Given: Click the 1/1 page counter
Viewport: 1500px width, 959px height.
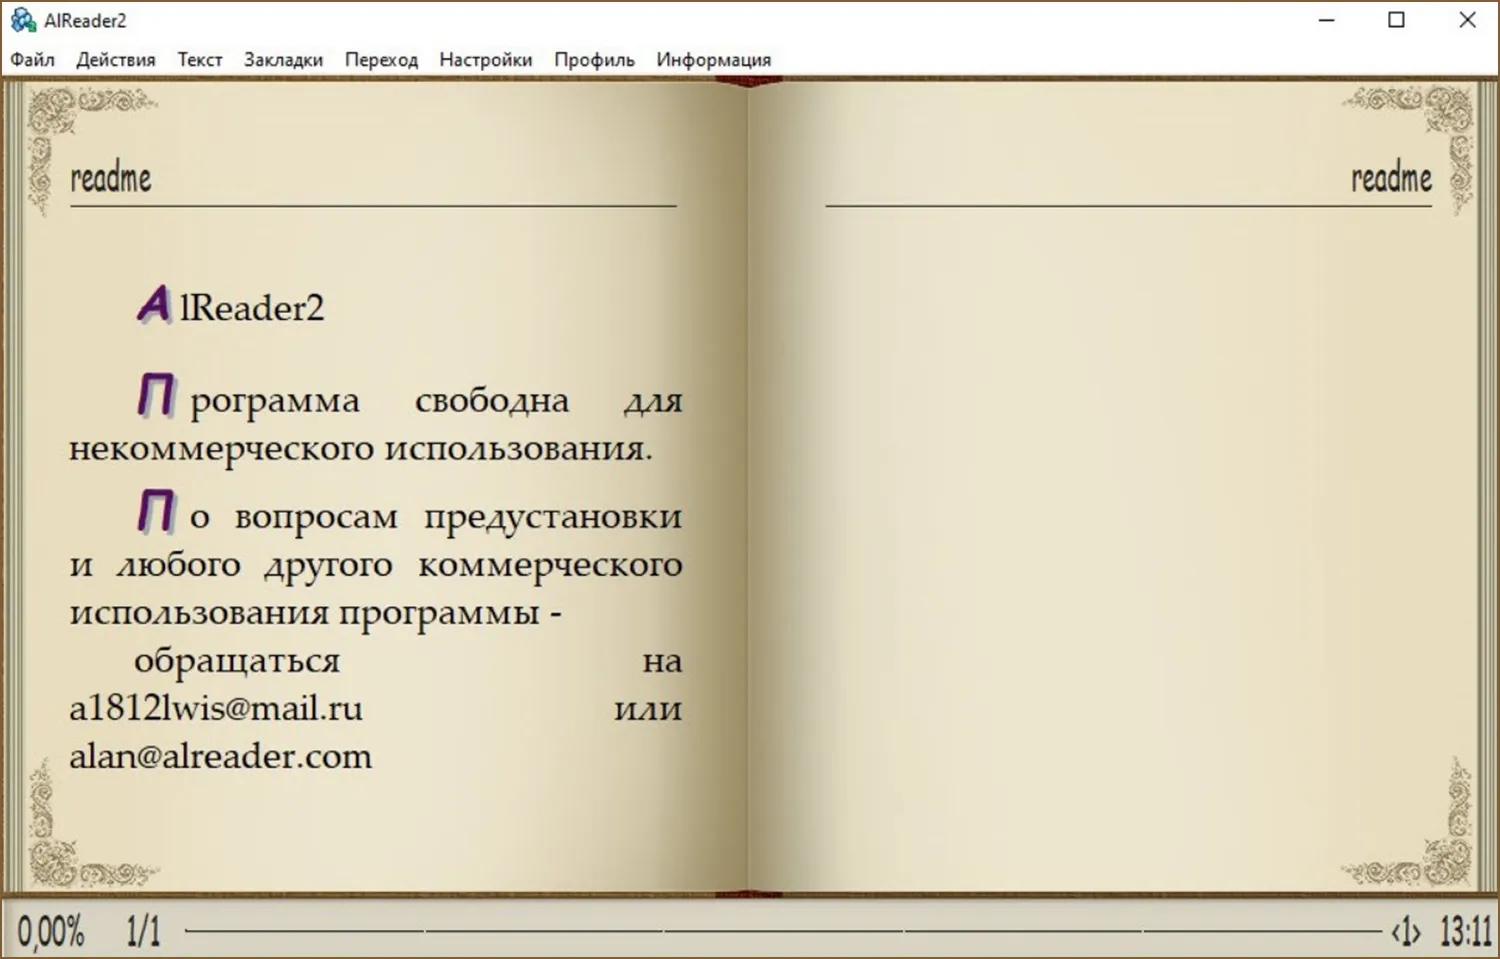Looking at the screenshot, I should pos(143,931).
